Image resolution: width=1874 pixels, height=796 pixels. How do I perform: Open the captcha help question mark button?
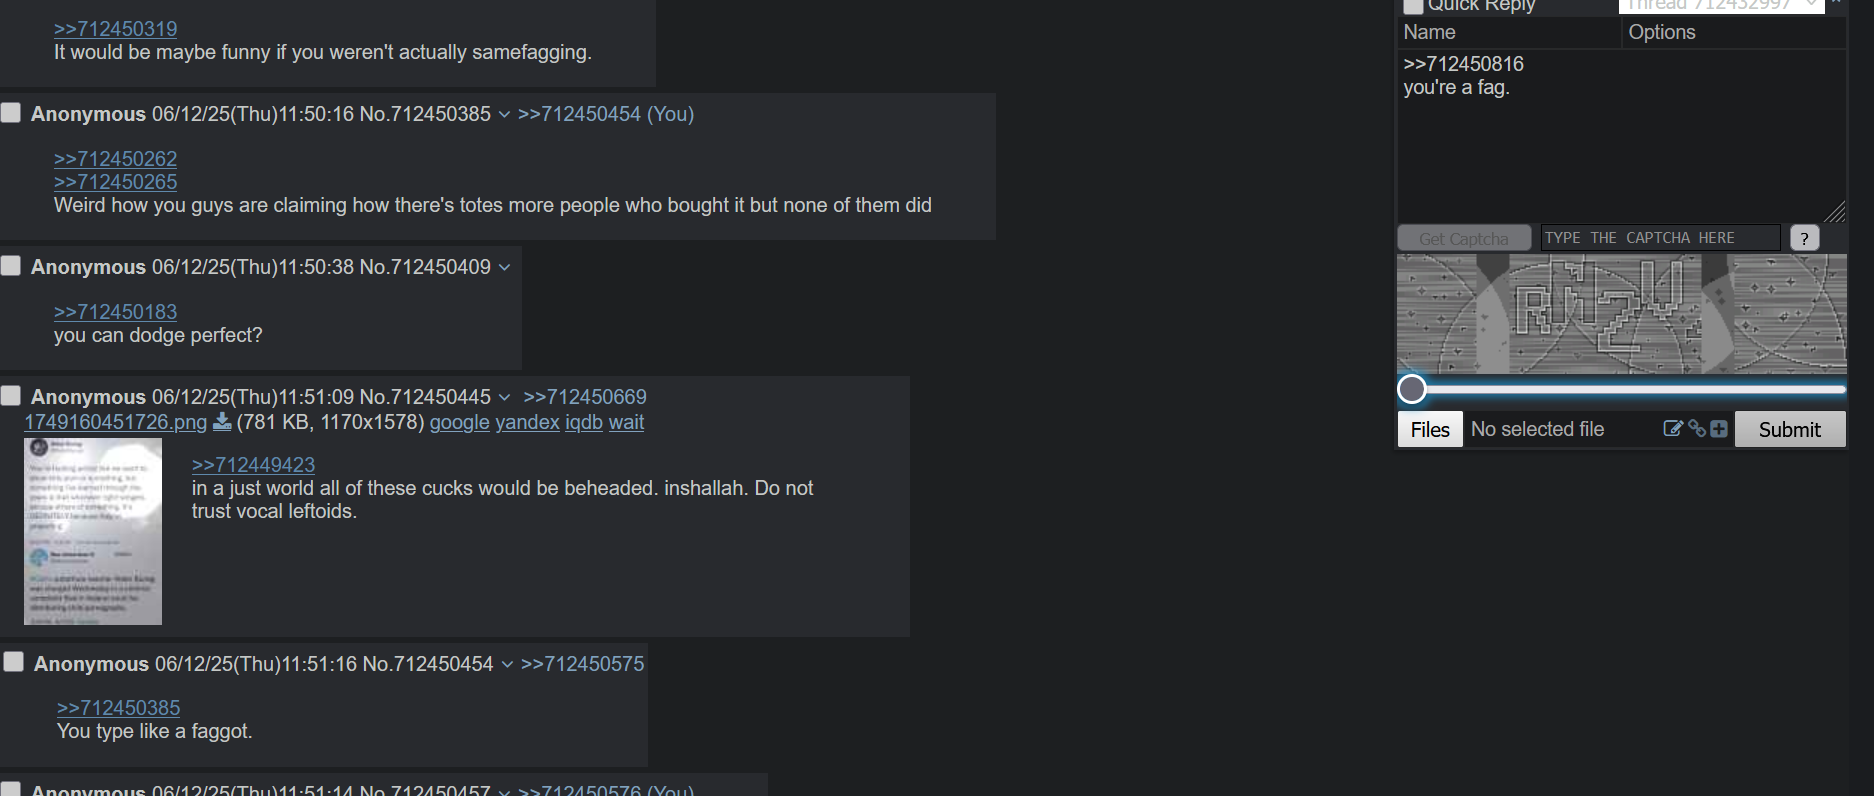pos(1804,238)
